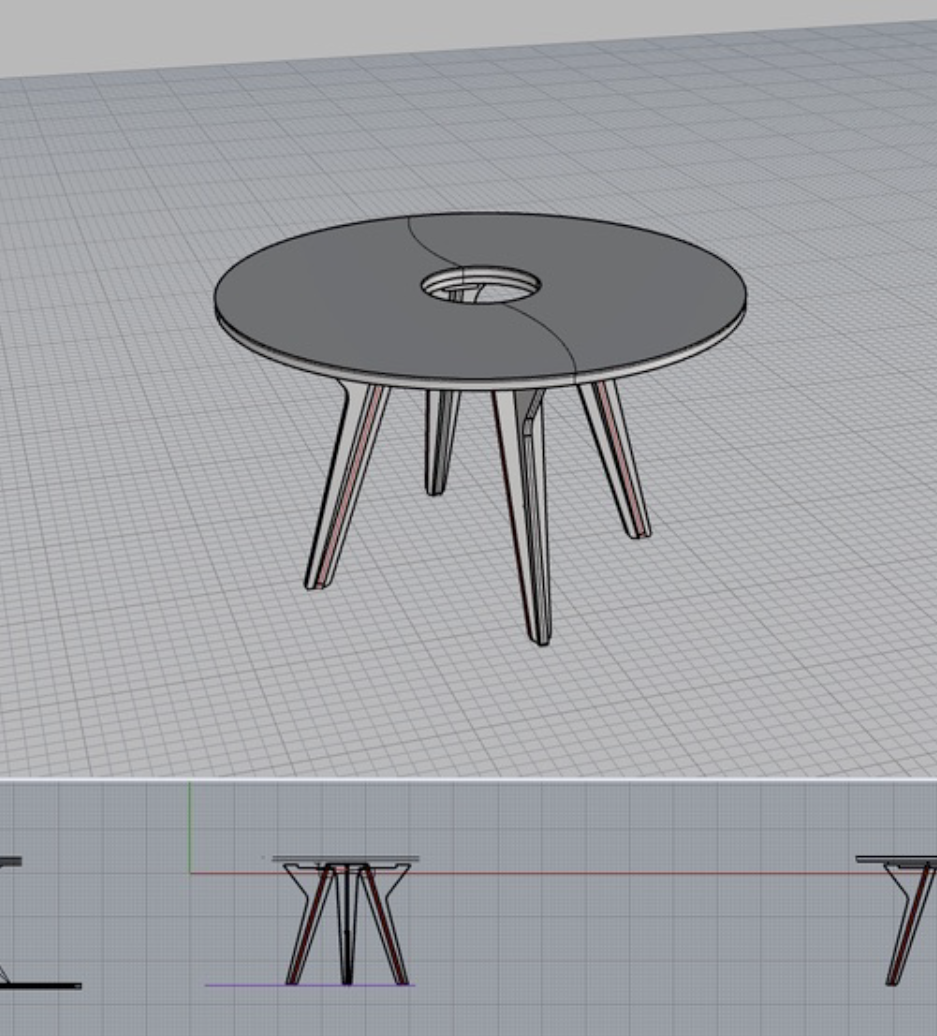Select the front-left table leg with the pink stripe
The image size is (937, 1036).
click(346, 486)
